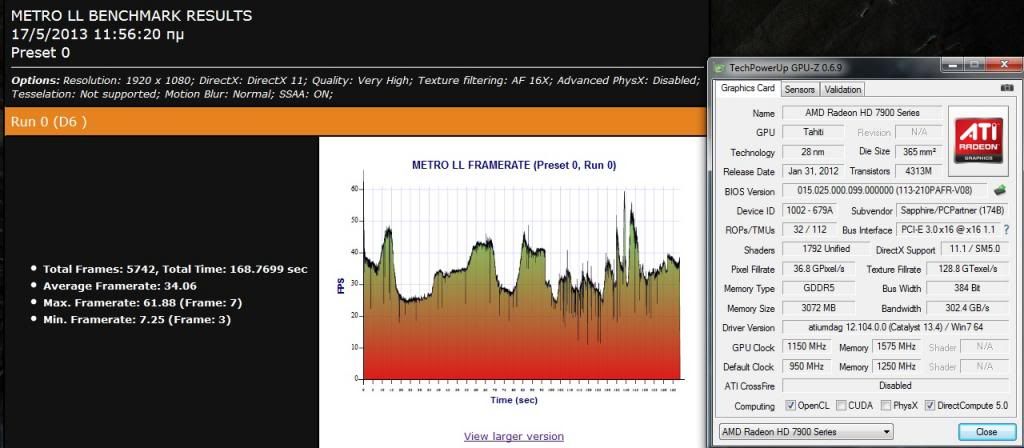Click the default Memory value 1250 MHz
Image resolution: width=1024 pixels, height=448 pixels.
[x=896, y=366]
